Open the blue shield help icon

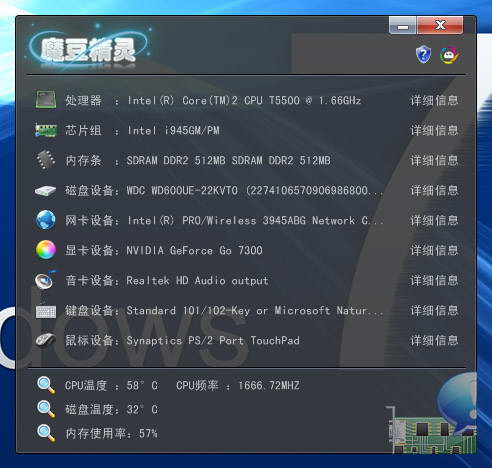[423, 55]
